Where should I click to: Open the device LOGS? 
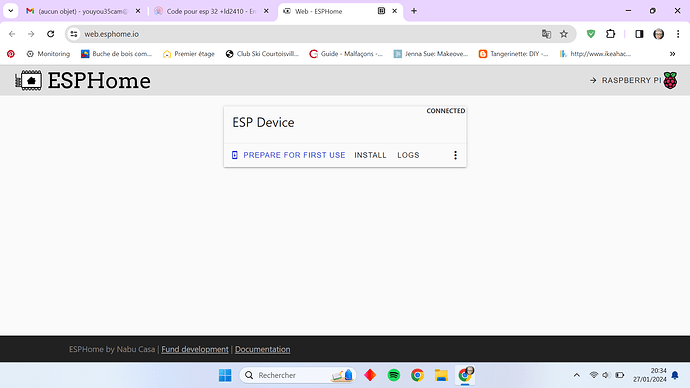(408, 155)
